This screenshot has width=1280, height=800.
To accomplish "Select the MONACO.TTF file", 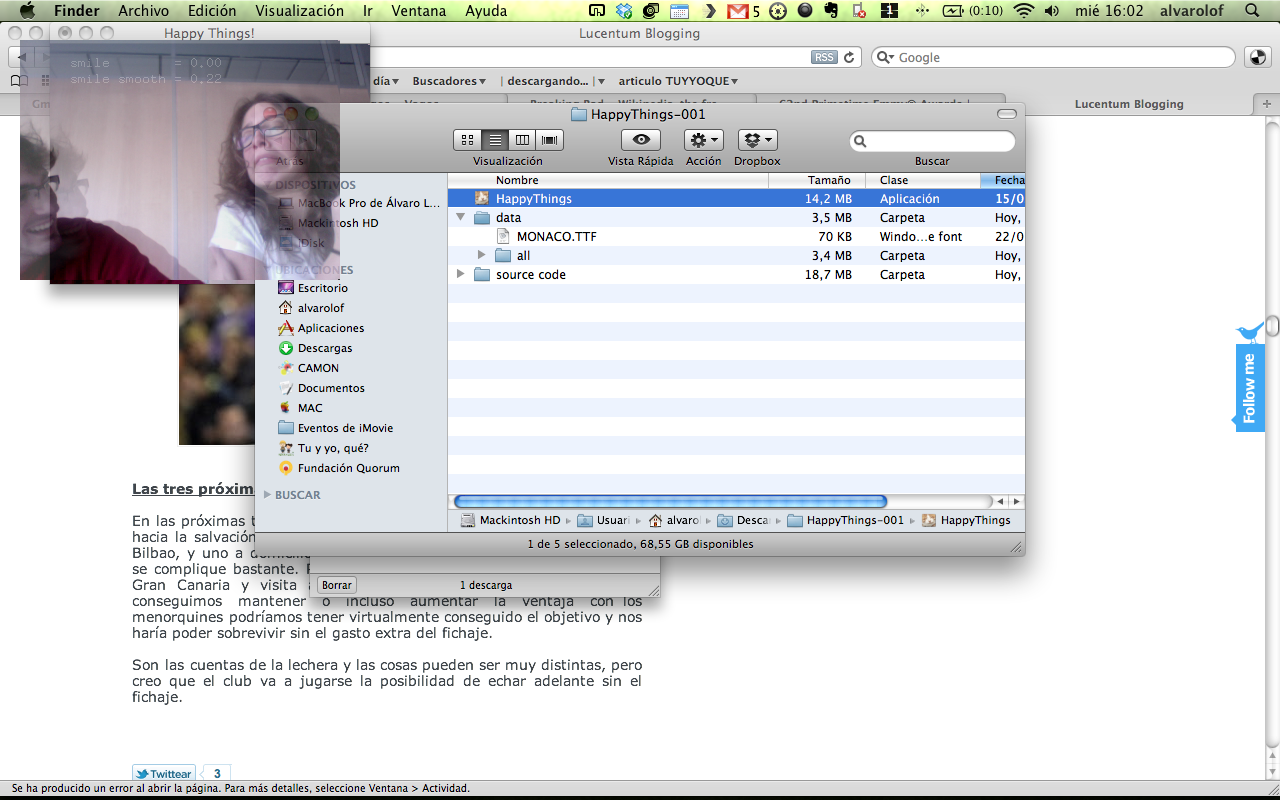I will pos(556,237).
